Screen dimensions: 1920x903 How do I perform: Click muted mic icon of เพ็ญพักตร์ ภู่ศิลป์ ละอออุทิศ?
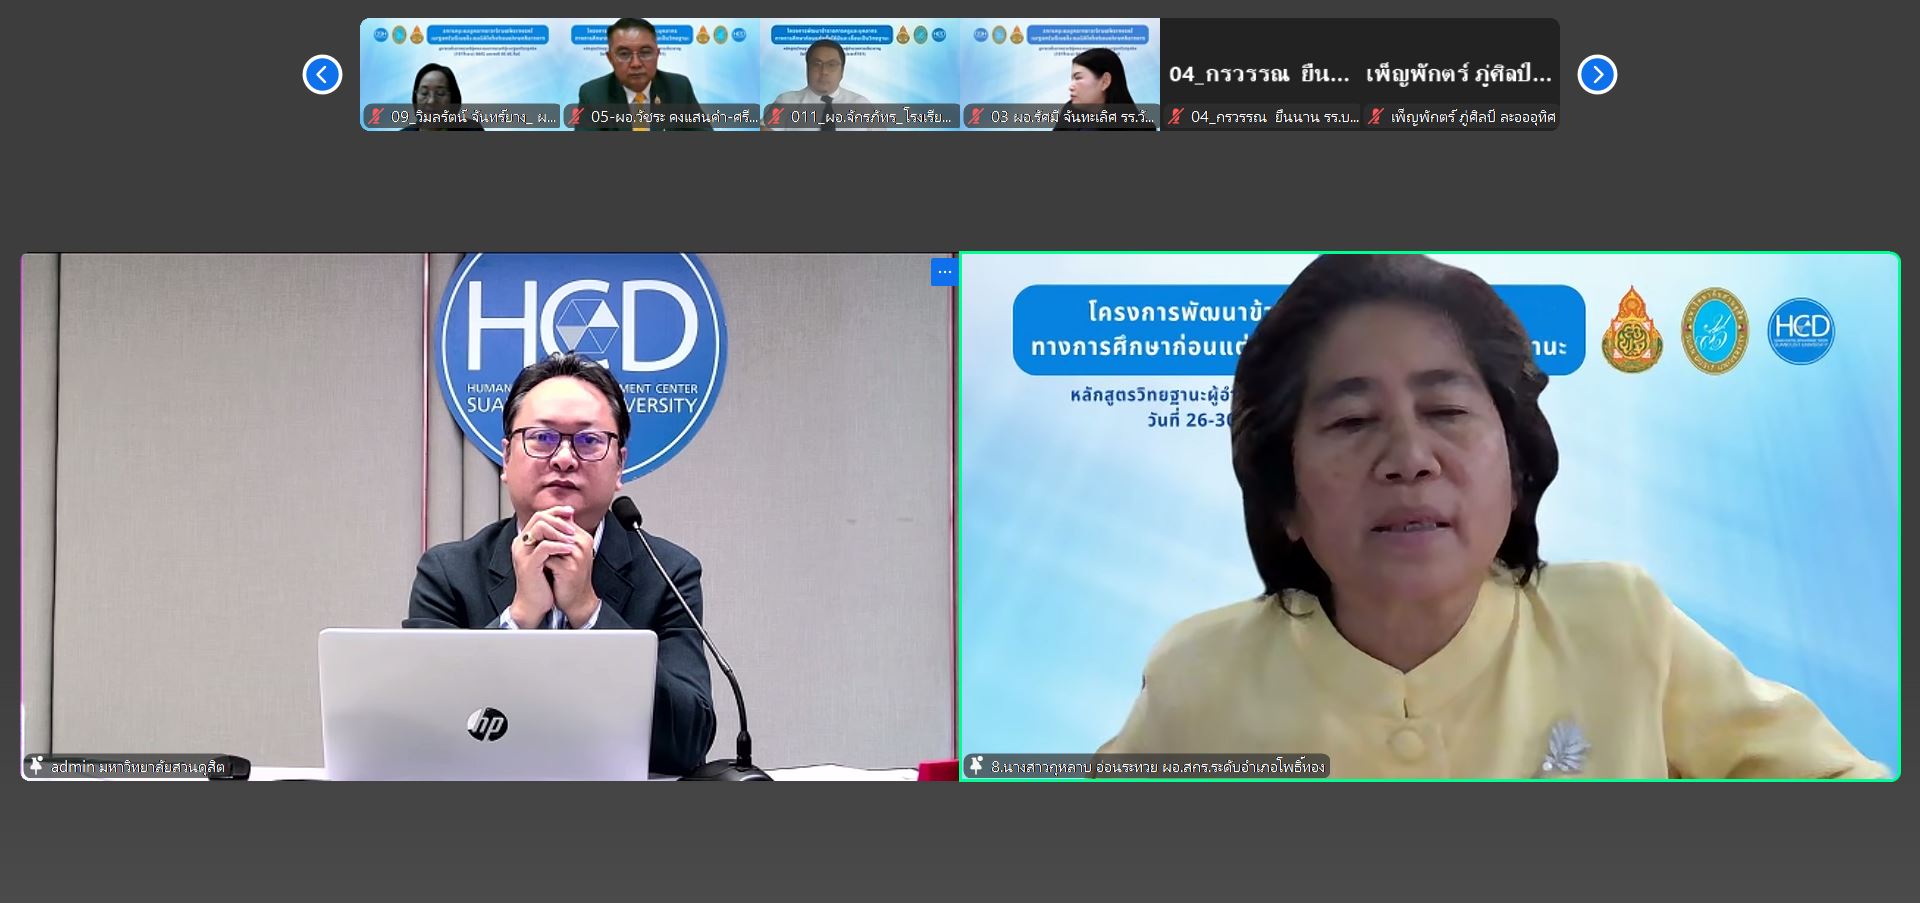[1376, 117]
